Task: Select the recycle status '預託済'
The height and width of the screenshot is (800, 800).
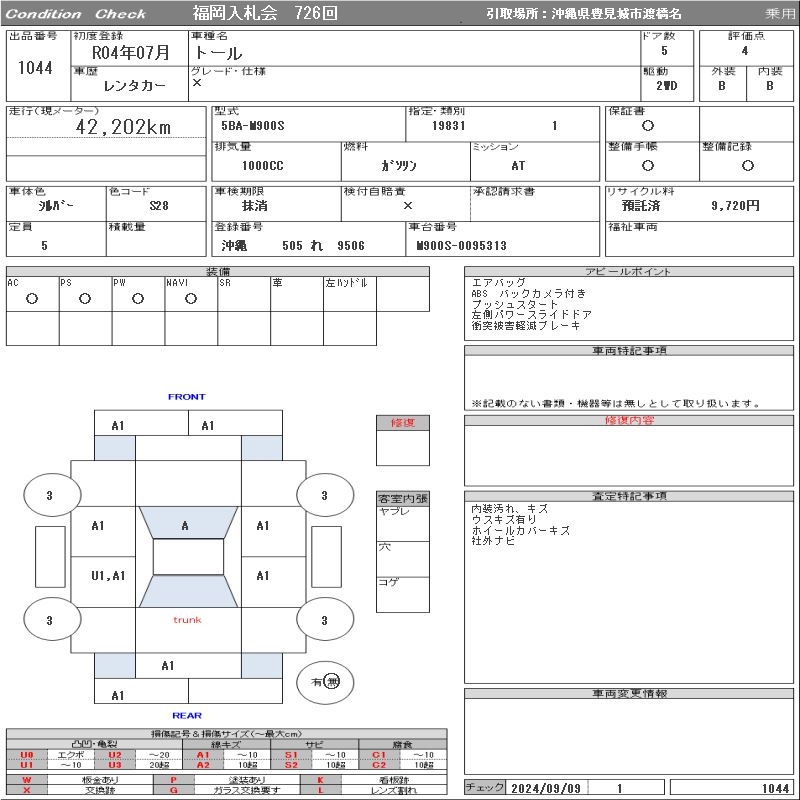Action: (x=641, y=206)
